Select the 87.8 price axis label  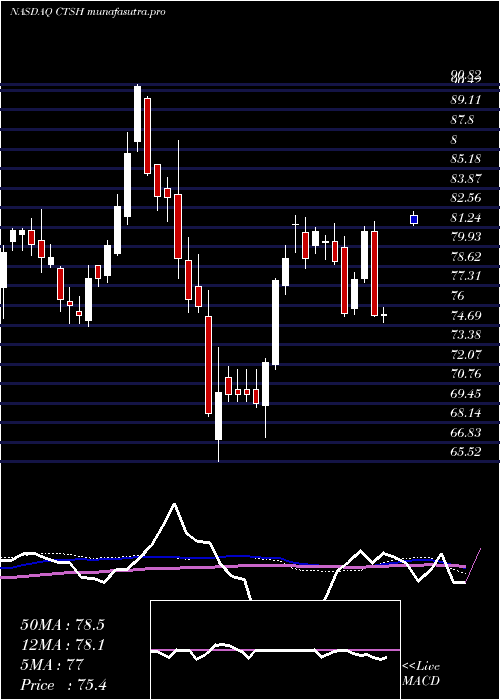(x=462, y=120)
